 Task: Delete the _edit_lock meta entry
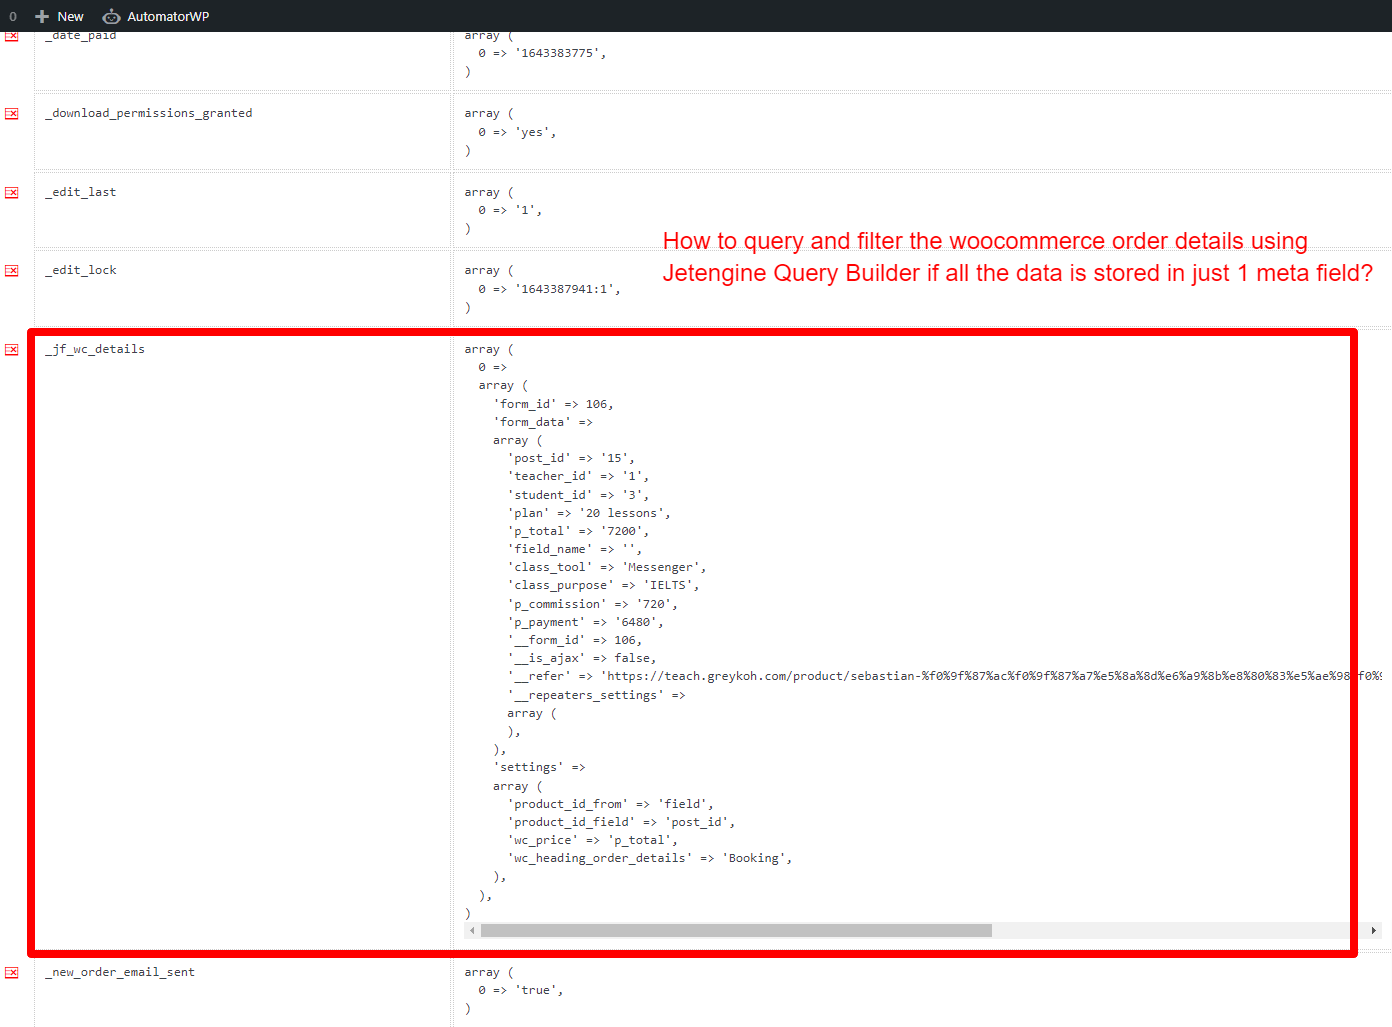click(x=11, y=270)
